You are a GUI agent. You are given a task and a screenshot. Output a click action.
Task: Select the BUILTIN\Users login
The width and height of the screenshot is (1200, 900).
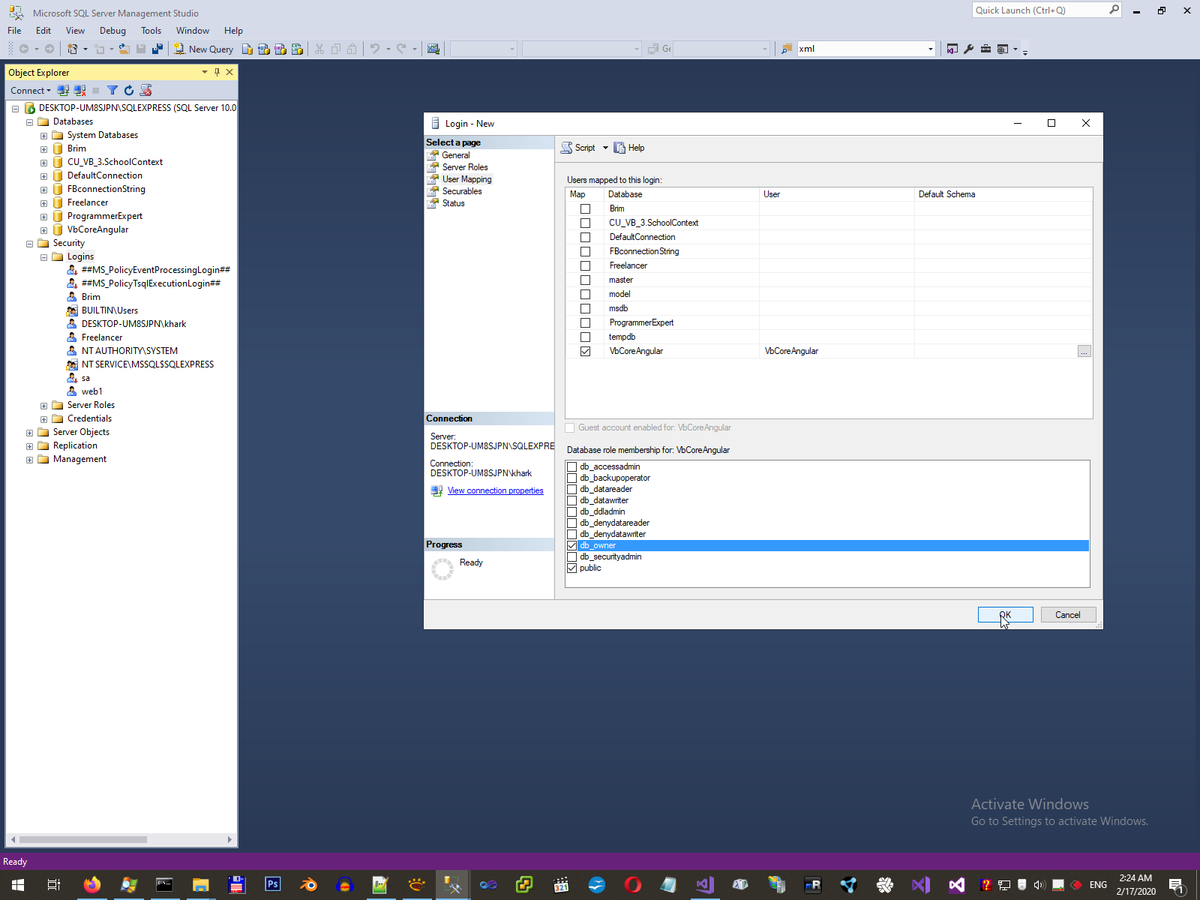[109, 310]
